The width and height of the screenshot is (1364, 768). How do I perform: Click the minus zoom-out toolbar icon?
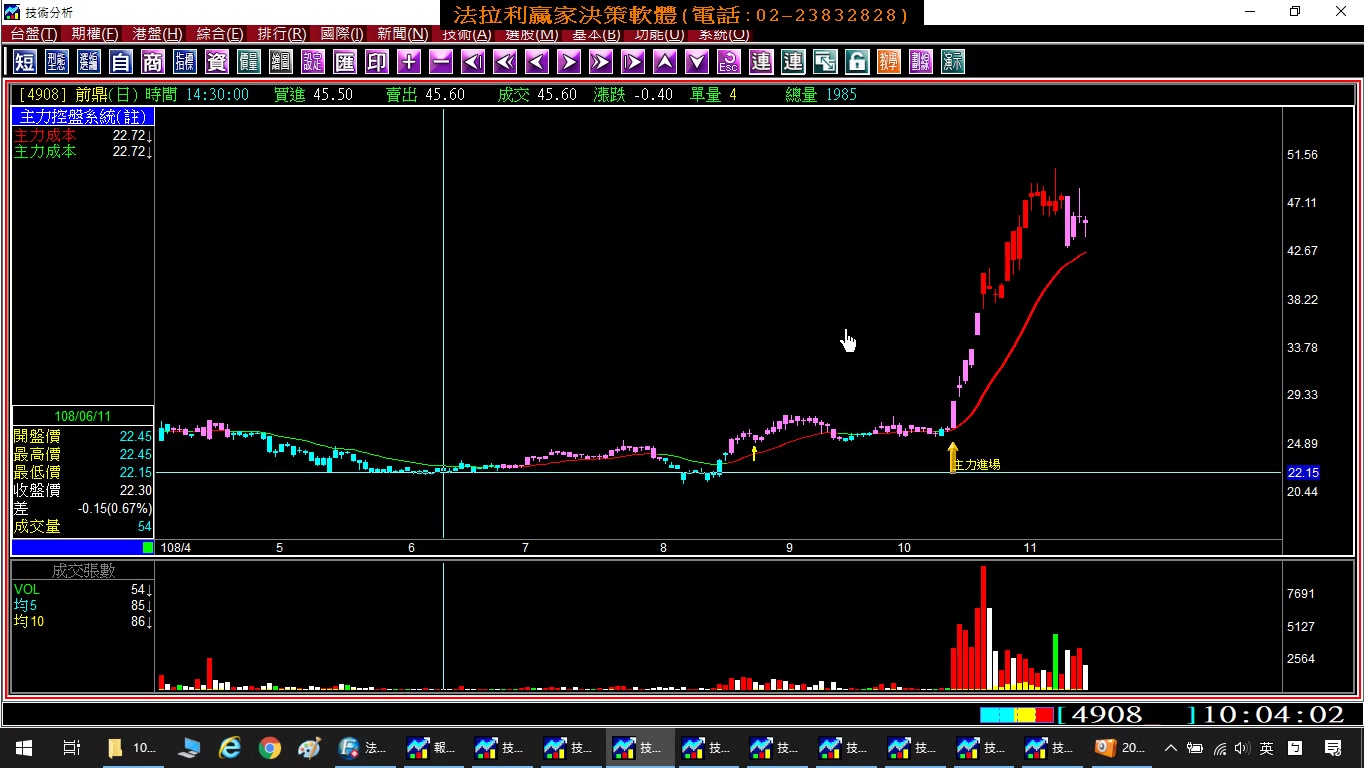[441, 62]
